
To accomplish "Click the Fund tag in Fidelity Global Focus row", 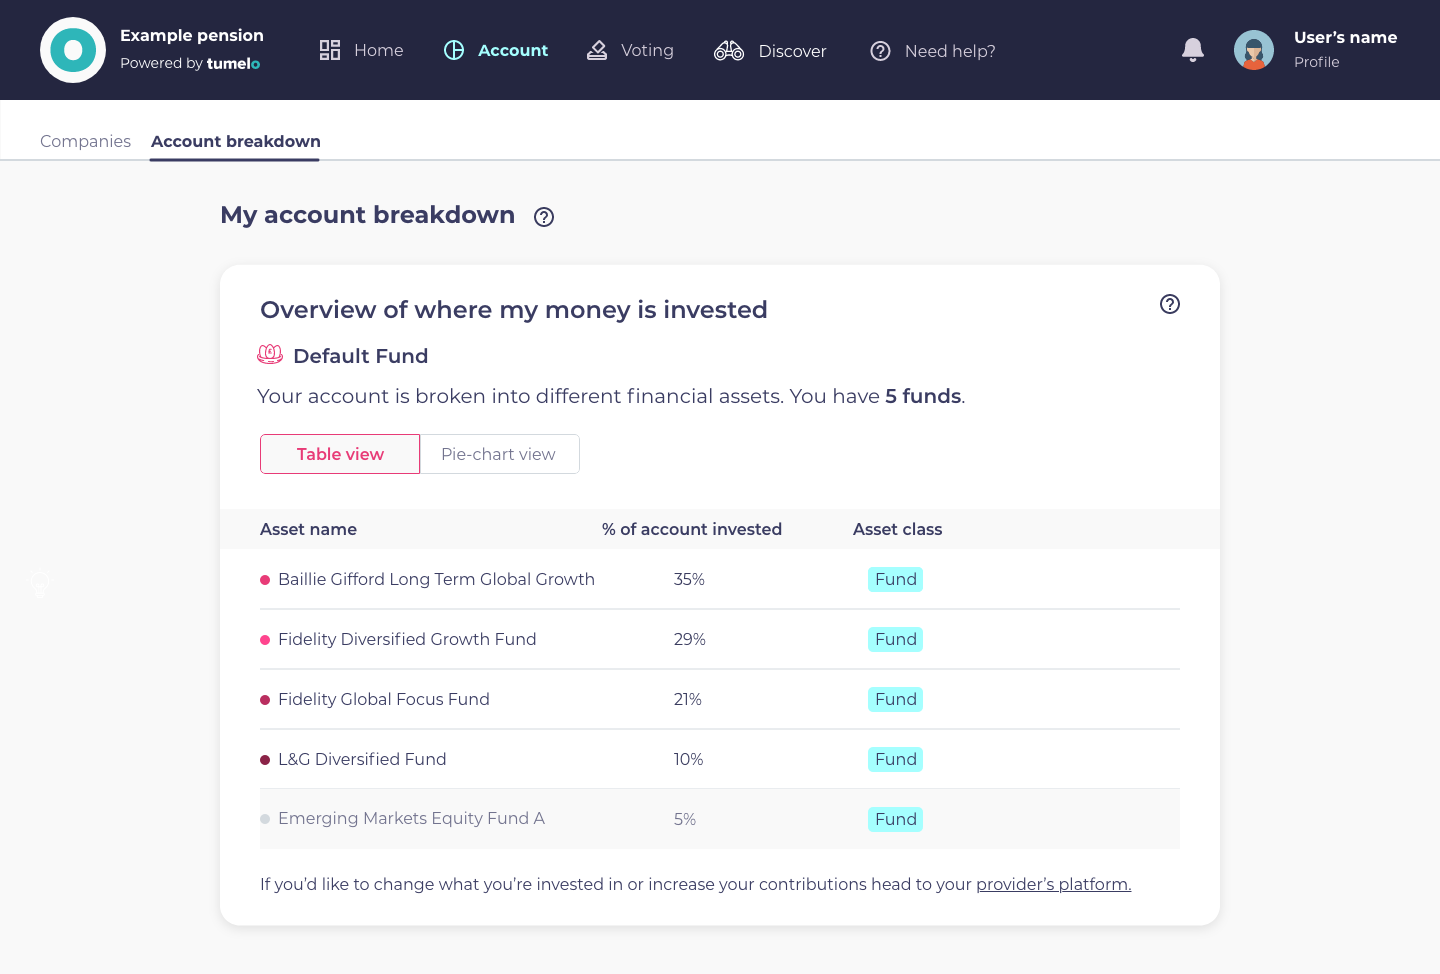I will 896,699.
